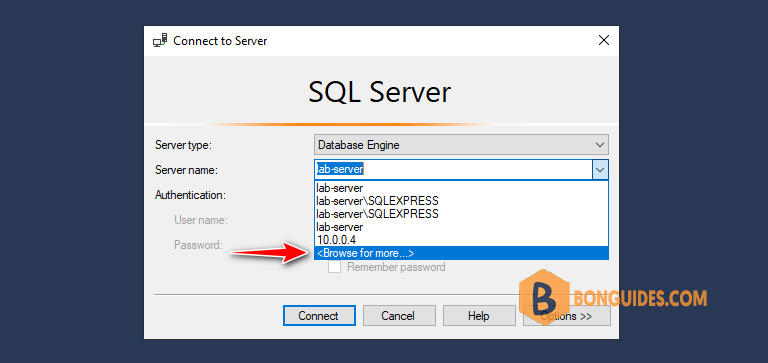Click the BONGUIDES.COM watermark text
768x363 pixels.
pyautogui.click(x=640, y=298)
